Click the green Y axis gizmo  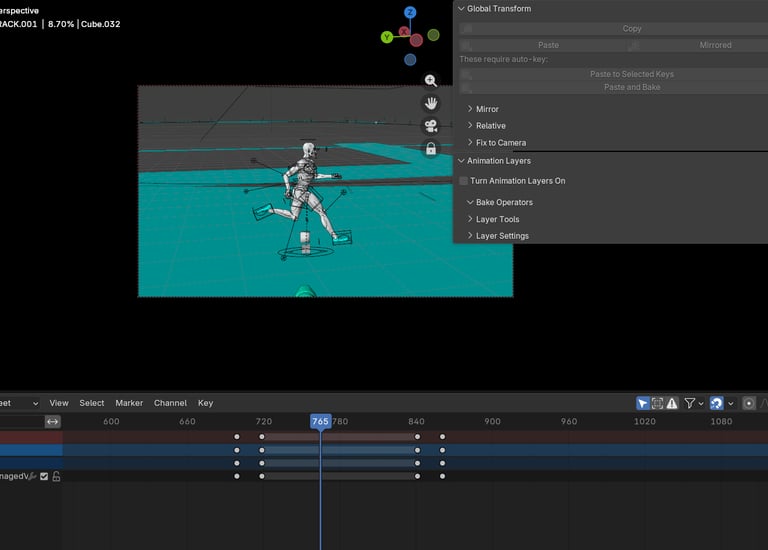click(x=387, y=37)
